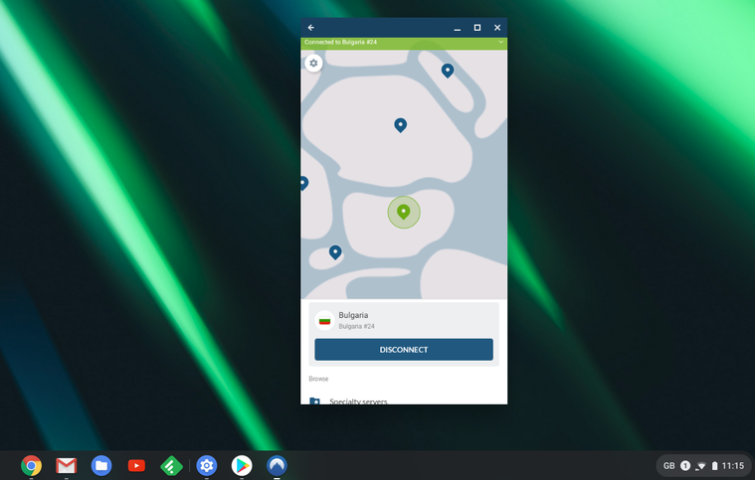Image resolution: width=755 pixels, height=480 pixels.
Task: Select the half-hidden pin beside the window border
Action: pyautogui.click(x=303, y=183)
